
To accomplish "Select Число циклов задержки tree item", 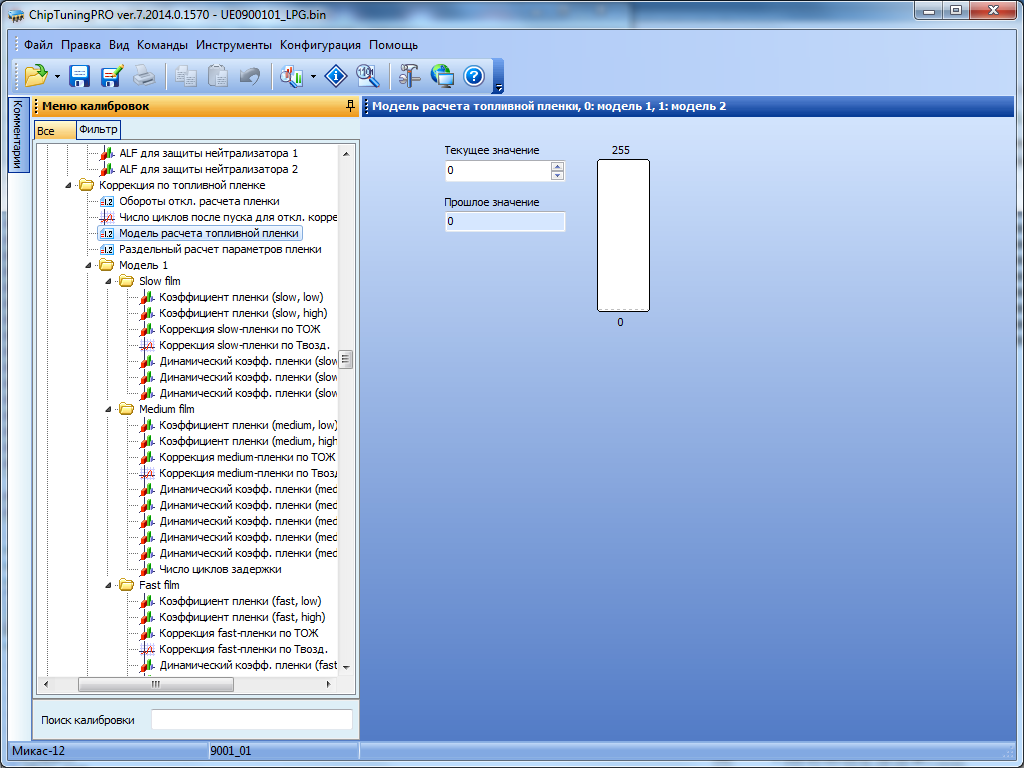I will 220,569.
